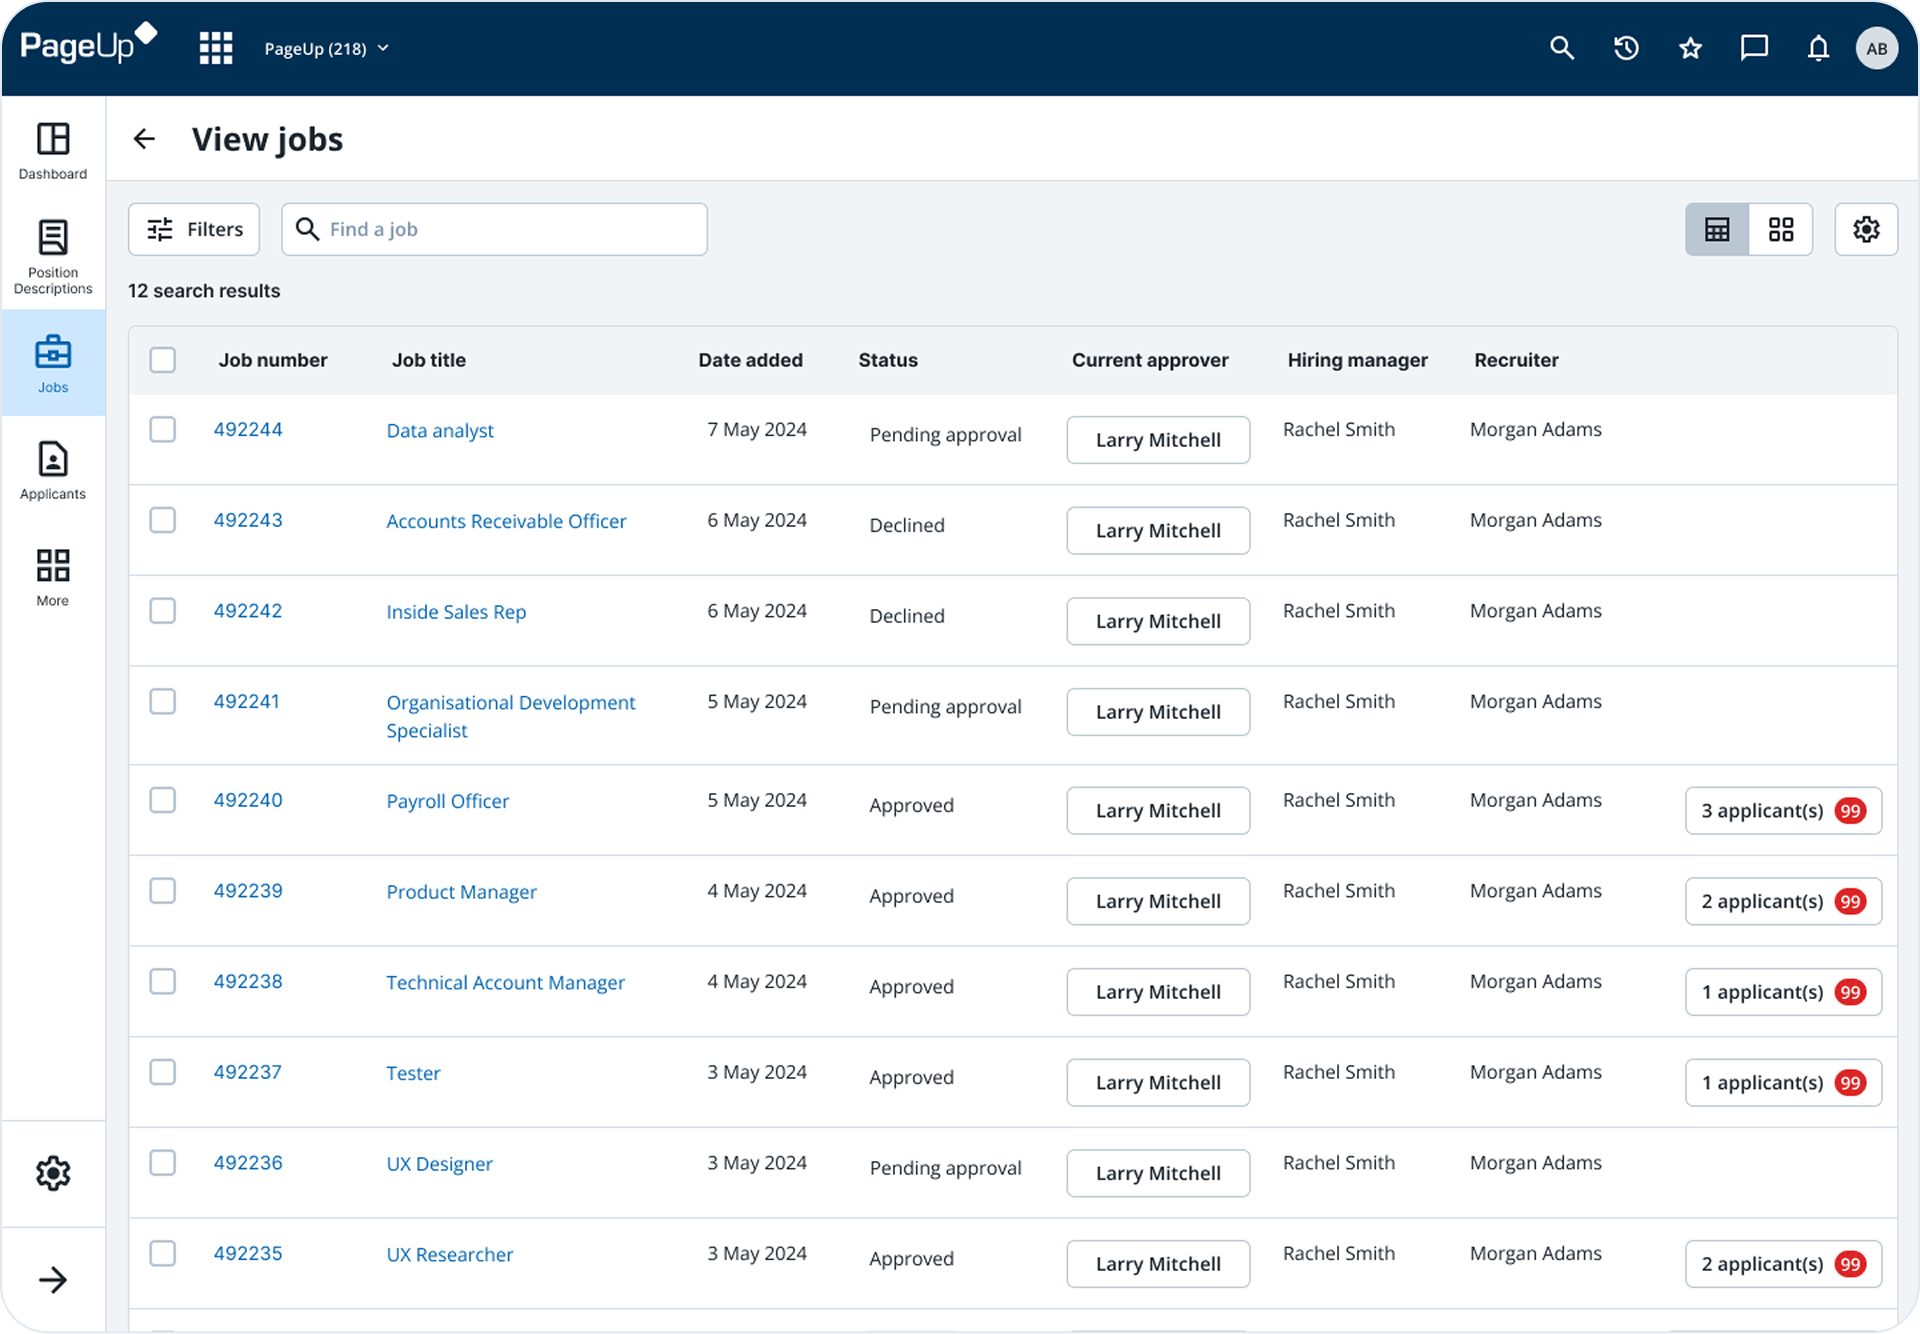1920x1334 pixels.
Task: Open Position Descriptions in the sidebar
Action: (52, 253)
